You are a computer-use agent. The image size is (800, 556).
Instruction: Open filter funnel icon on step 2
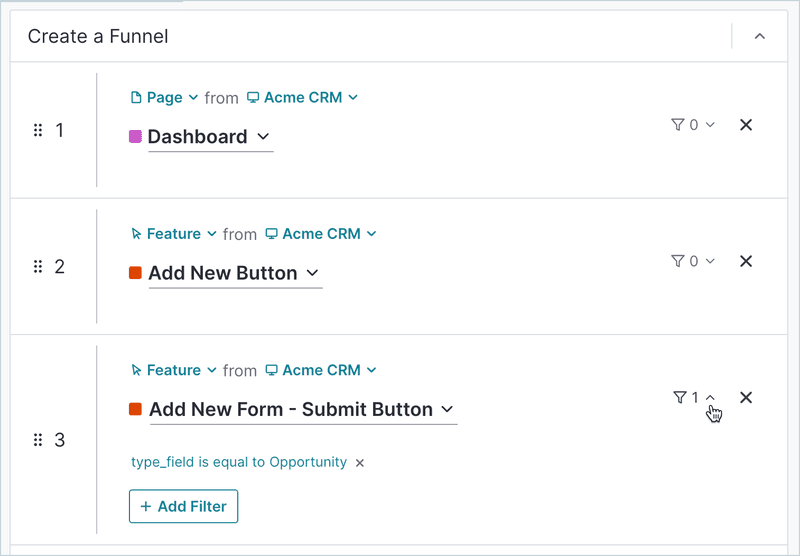tap(692, 261)
